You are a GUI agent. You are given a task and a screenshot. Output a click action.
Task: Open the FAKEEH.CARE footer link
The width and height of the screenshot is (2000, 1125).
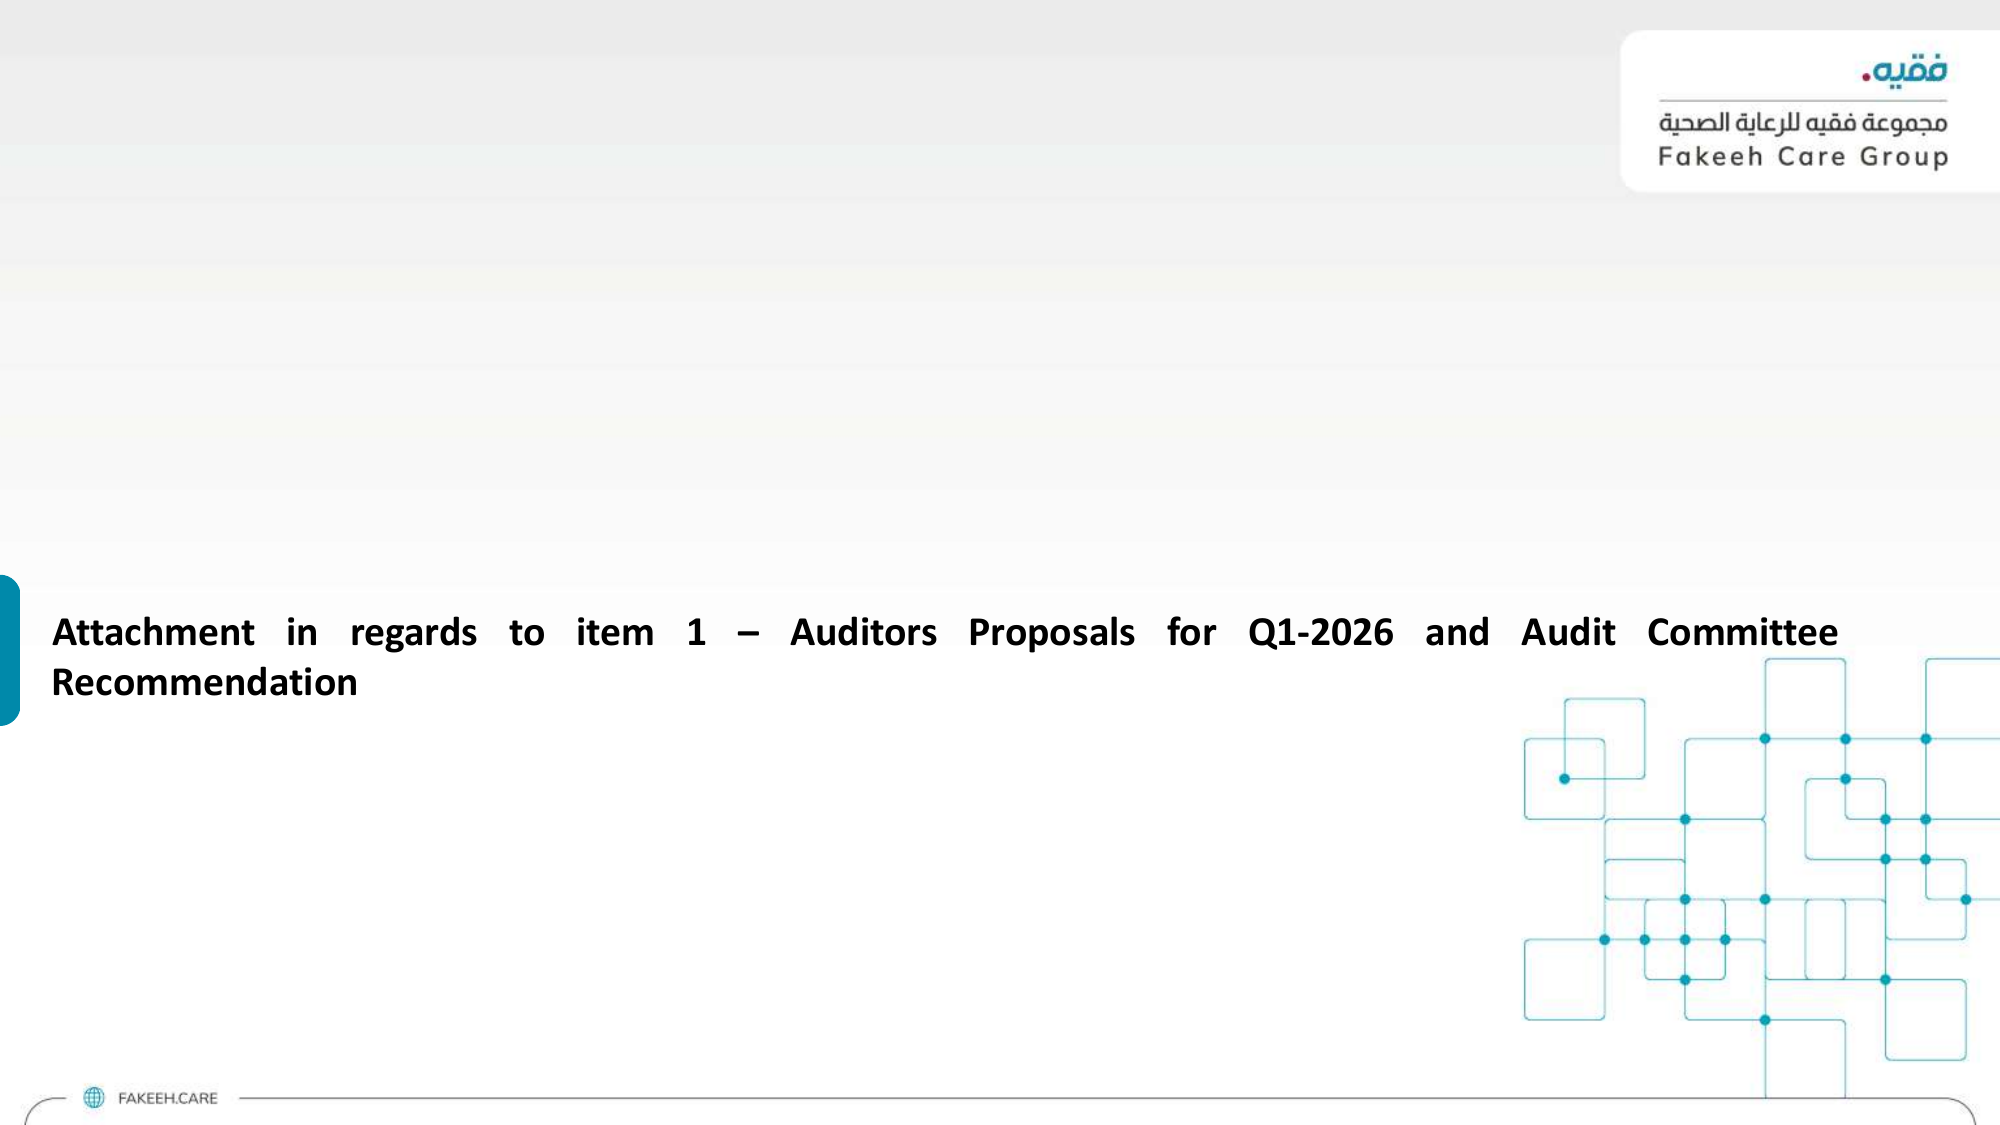click(x=168, y=1098)
